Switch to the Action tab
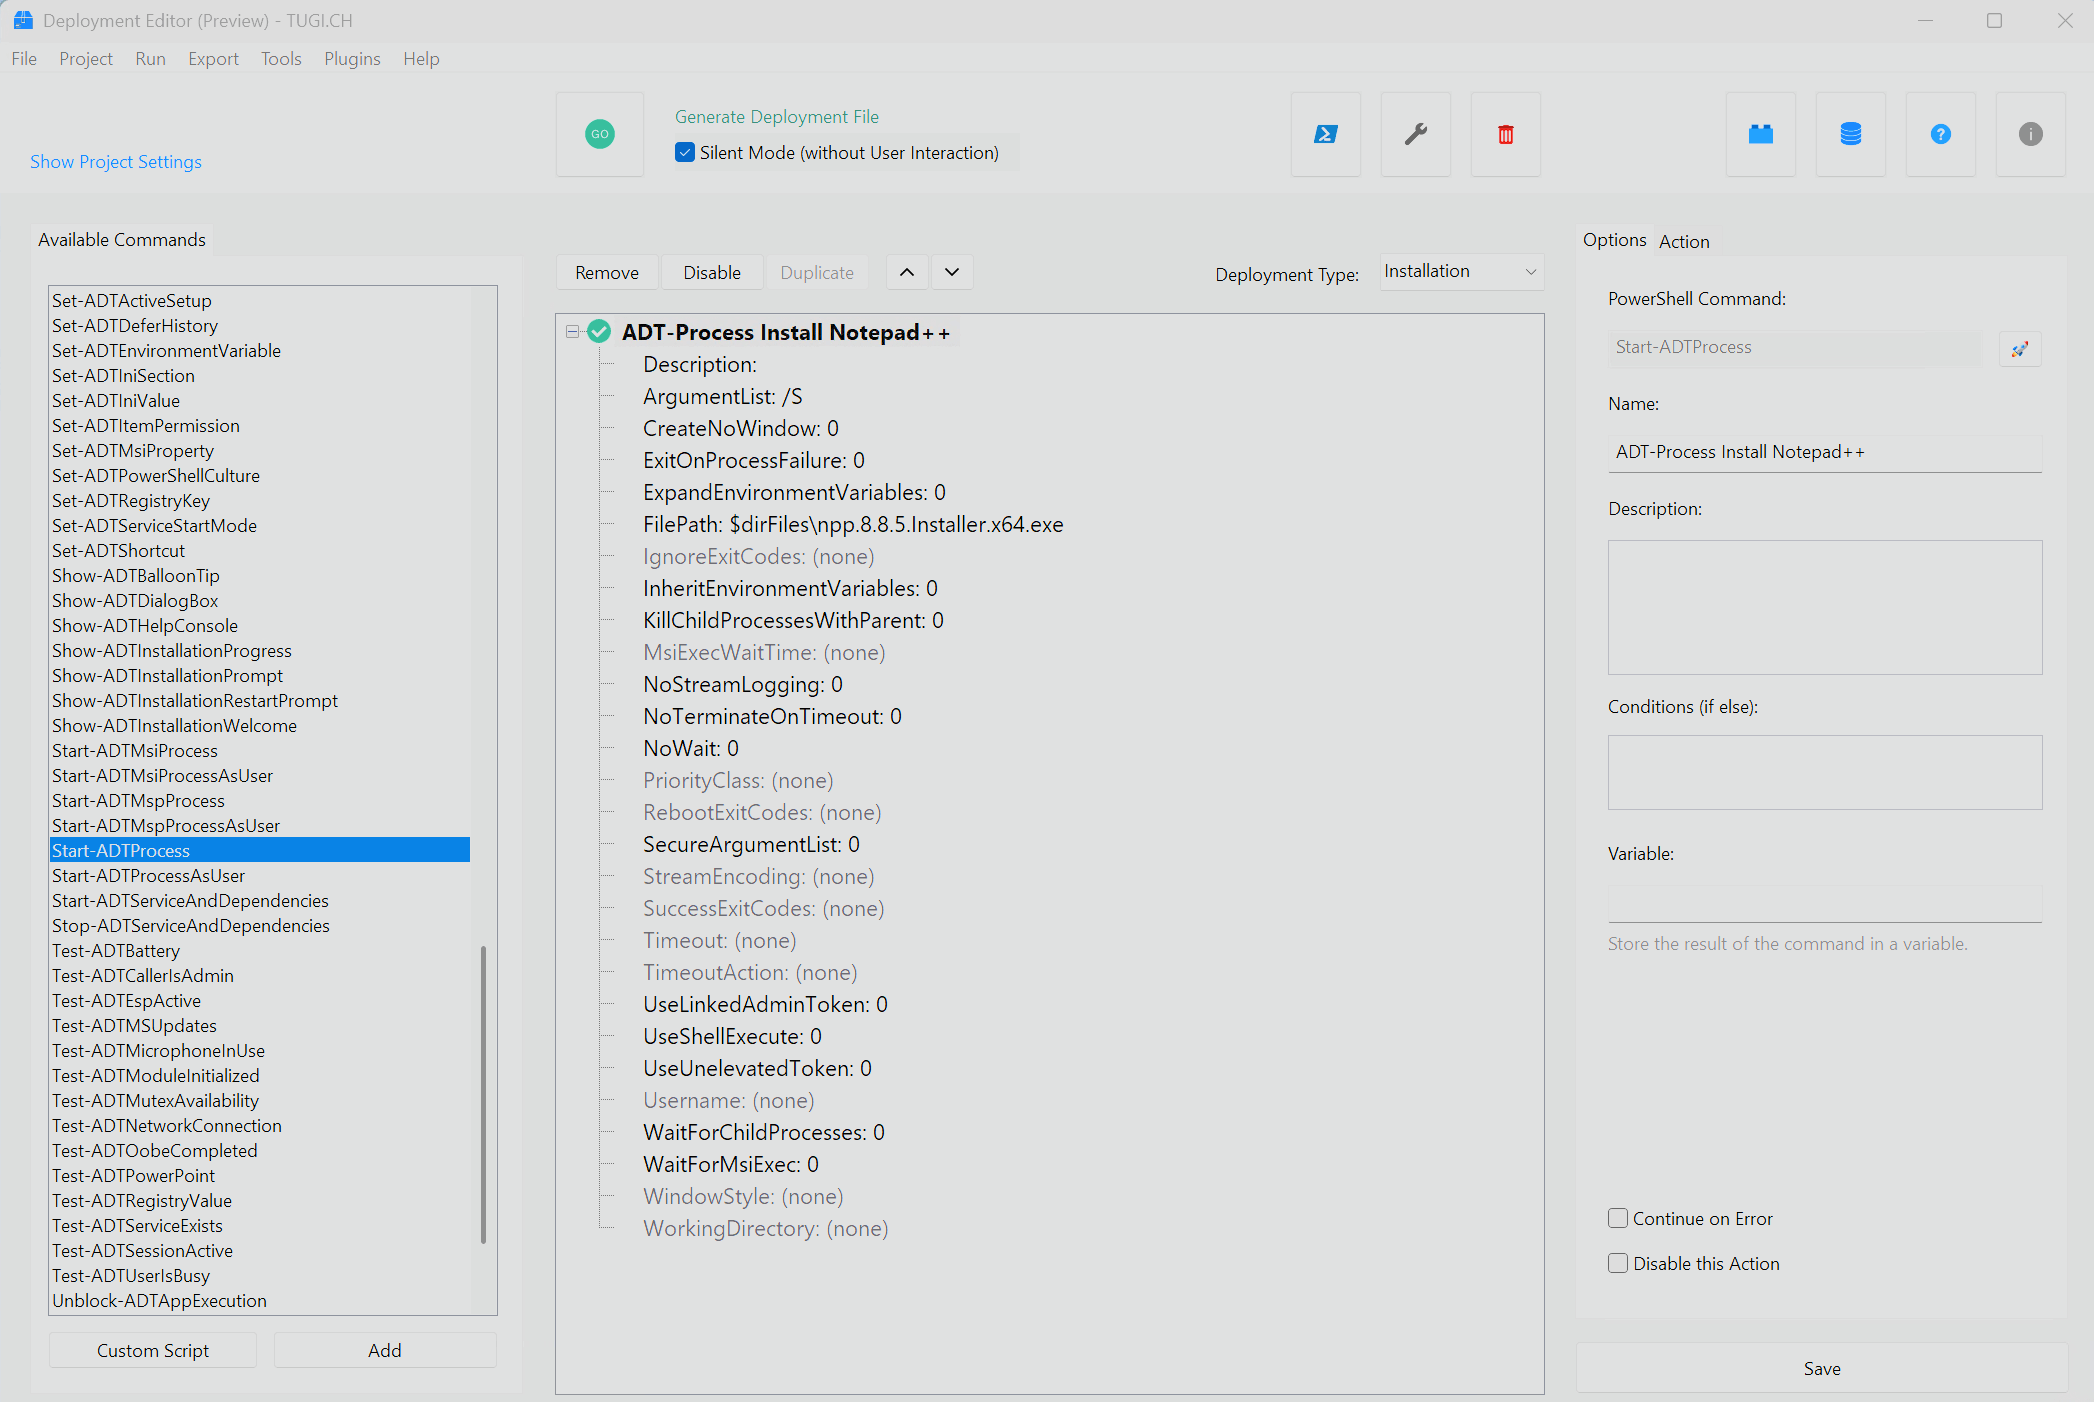The height and width of the screenshot is (1402, 2094). [x=1684, y=242]
